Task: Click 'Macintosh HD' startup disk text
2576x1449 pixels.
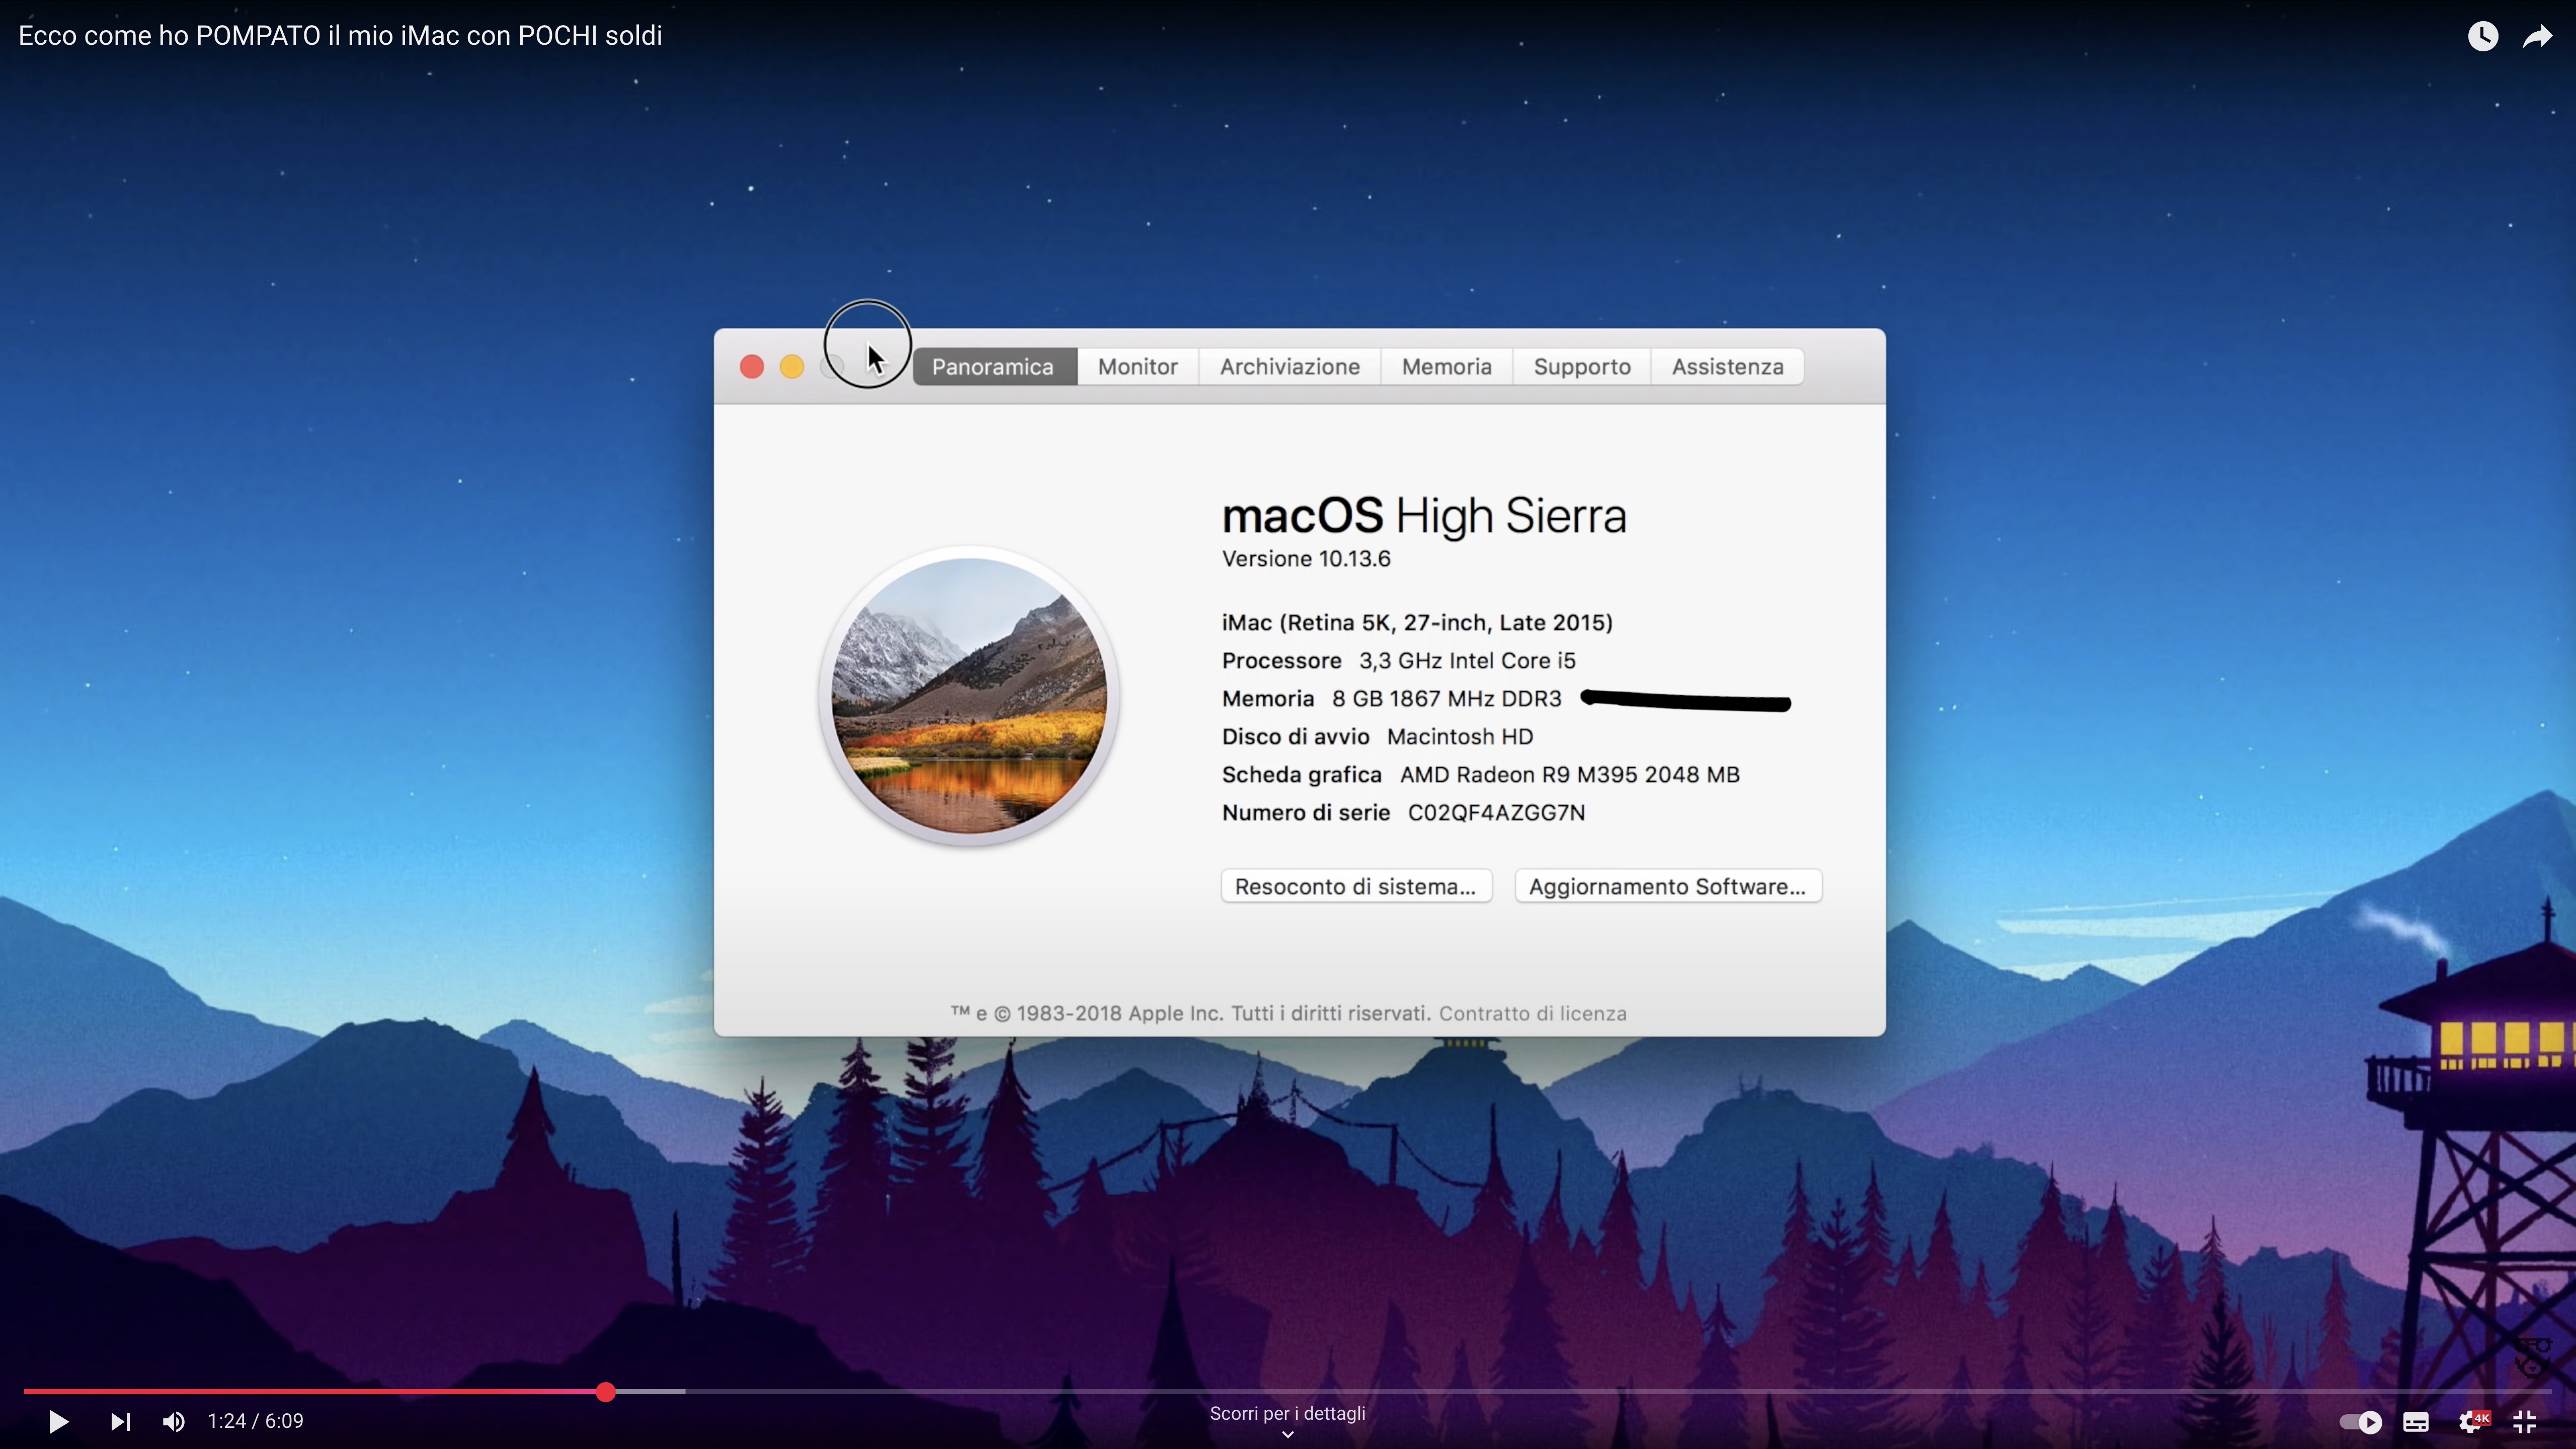Action: click(x=1460, y=737)
